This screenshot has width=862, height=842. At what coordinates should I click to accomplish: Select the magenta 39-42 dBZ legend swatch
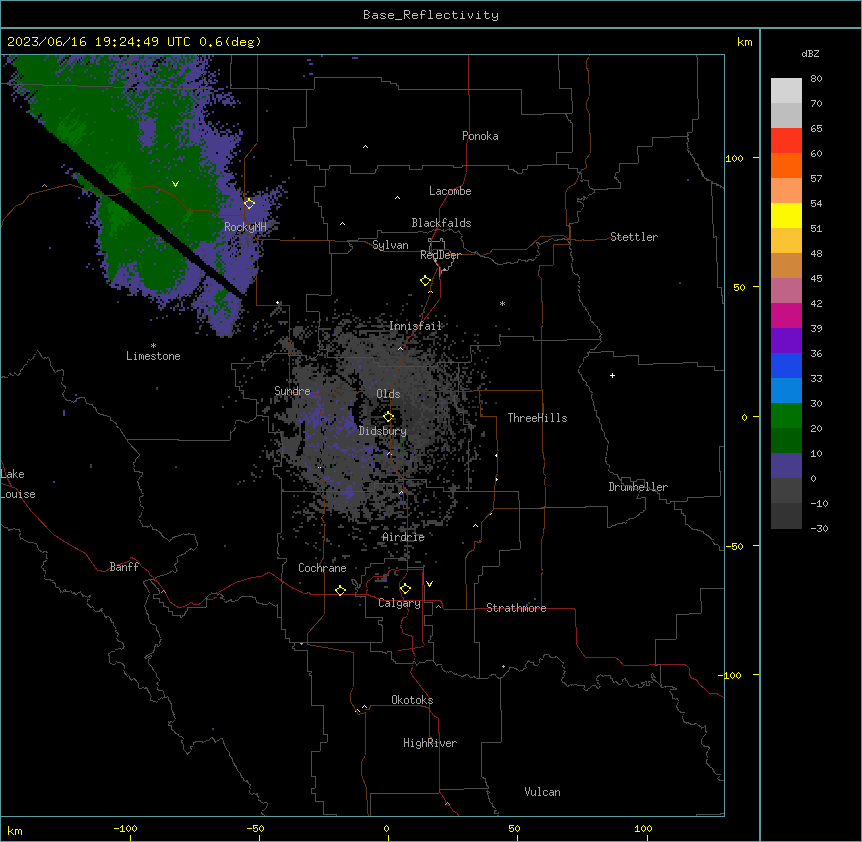[x=786, y=315]
